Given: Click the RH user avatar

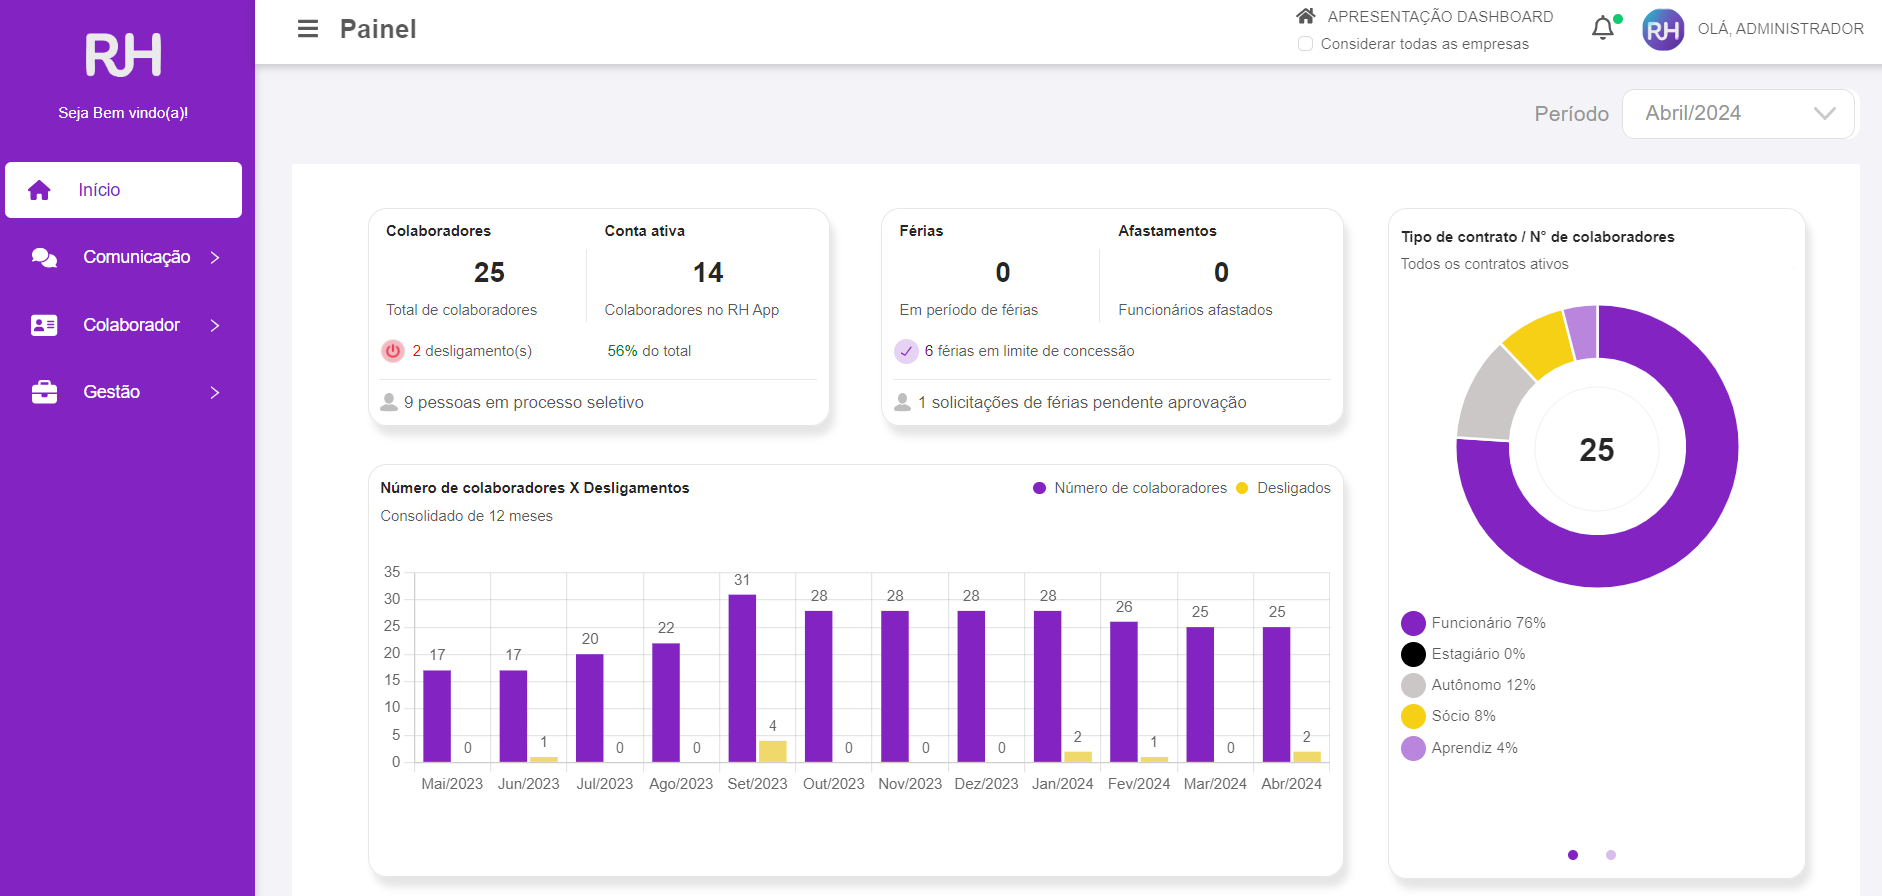Looking at the screenshot, I should pyautogui.click(x=1663, y=30).
